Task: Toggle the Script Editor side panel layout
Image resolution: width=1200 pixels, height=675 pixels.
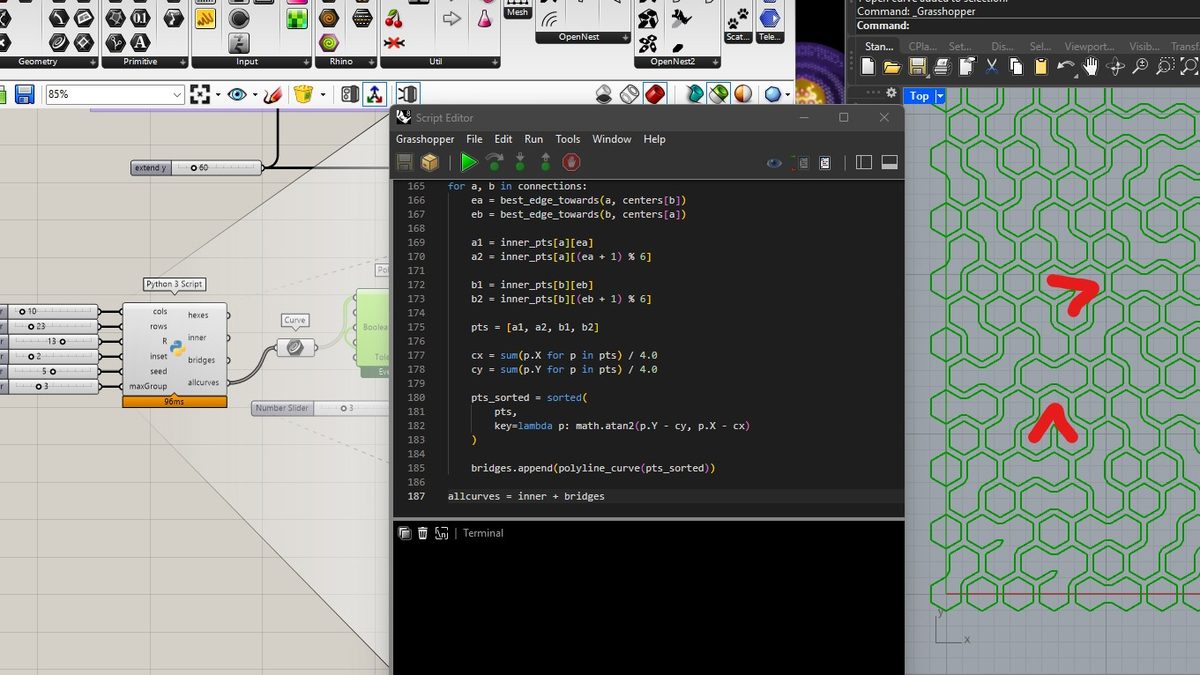Action: click(865, 162)
